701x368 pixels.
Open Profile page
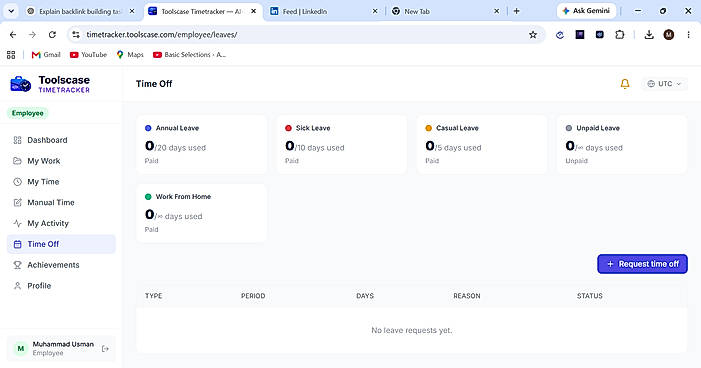61,286
